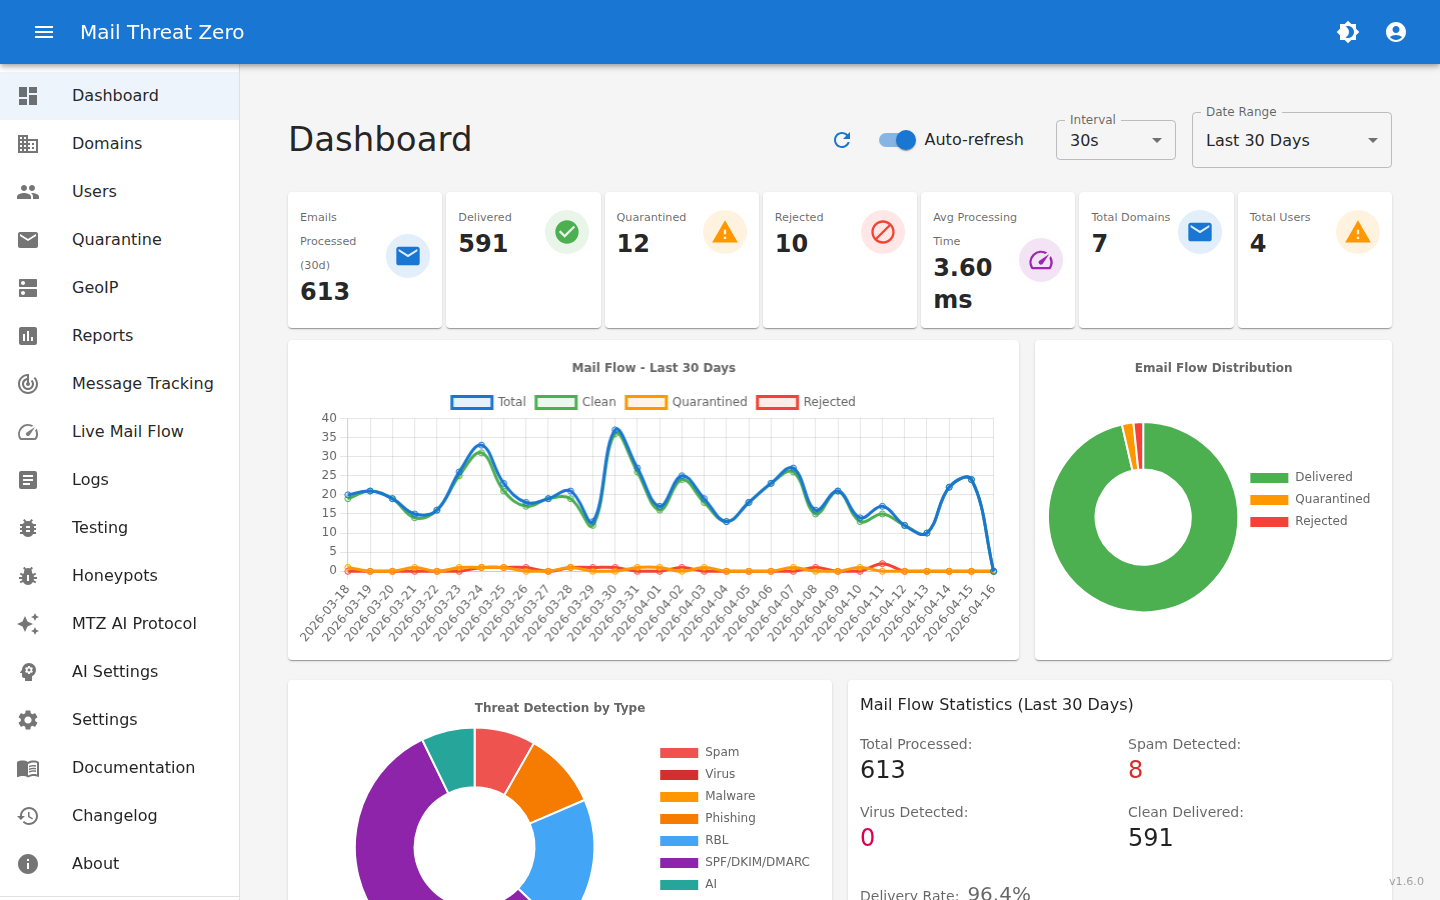Open the Changelog page
The width and height of the screenshot is (1440, 900).
tap(112, 815)
